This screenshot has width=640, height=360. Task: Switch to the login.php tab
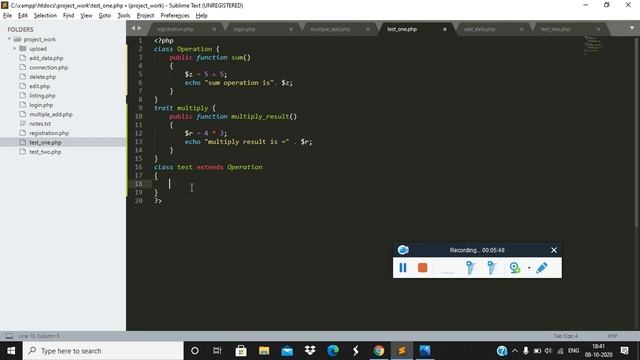click(244, 29)
